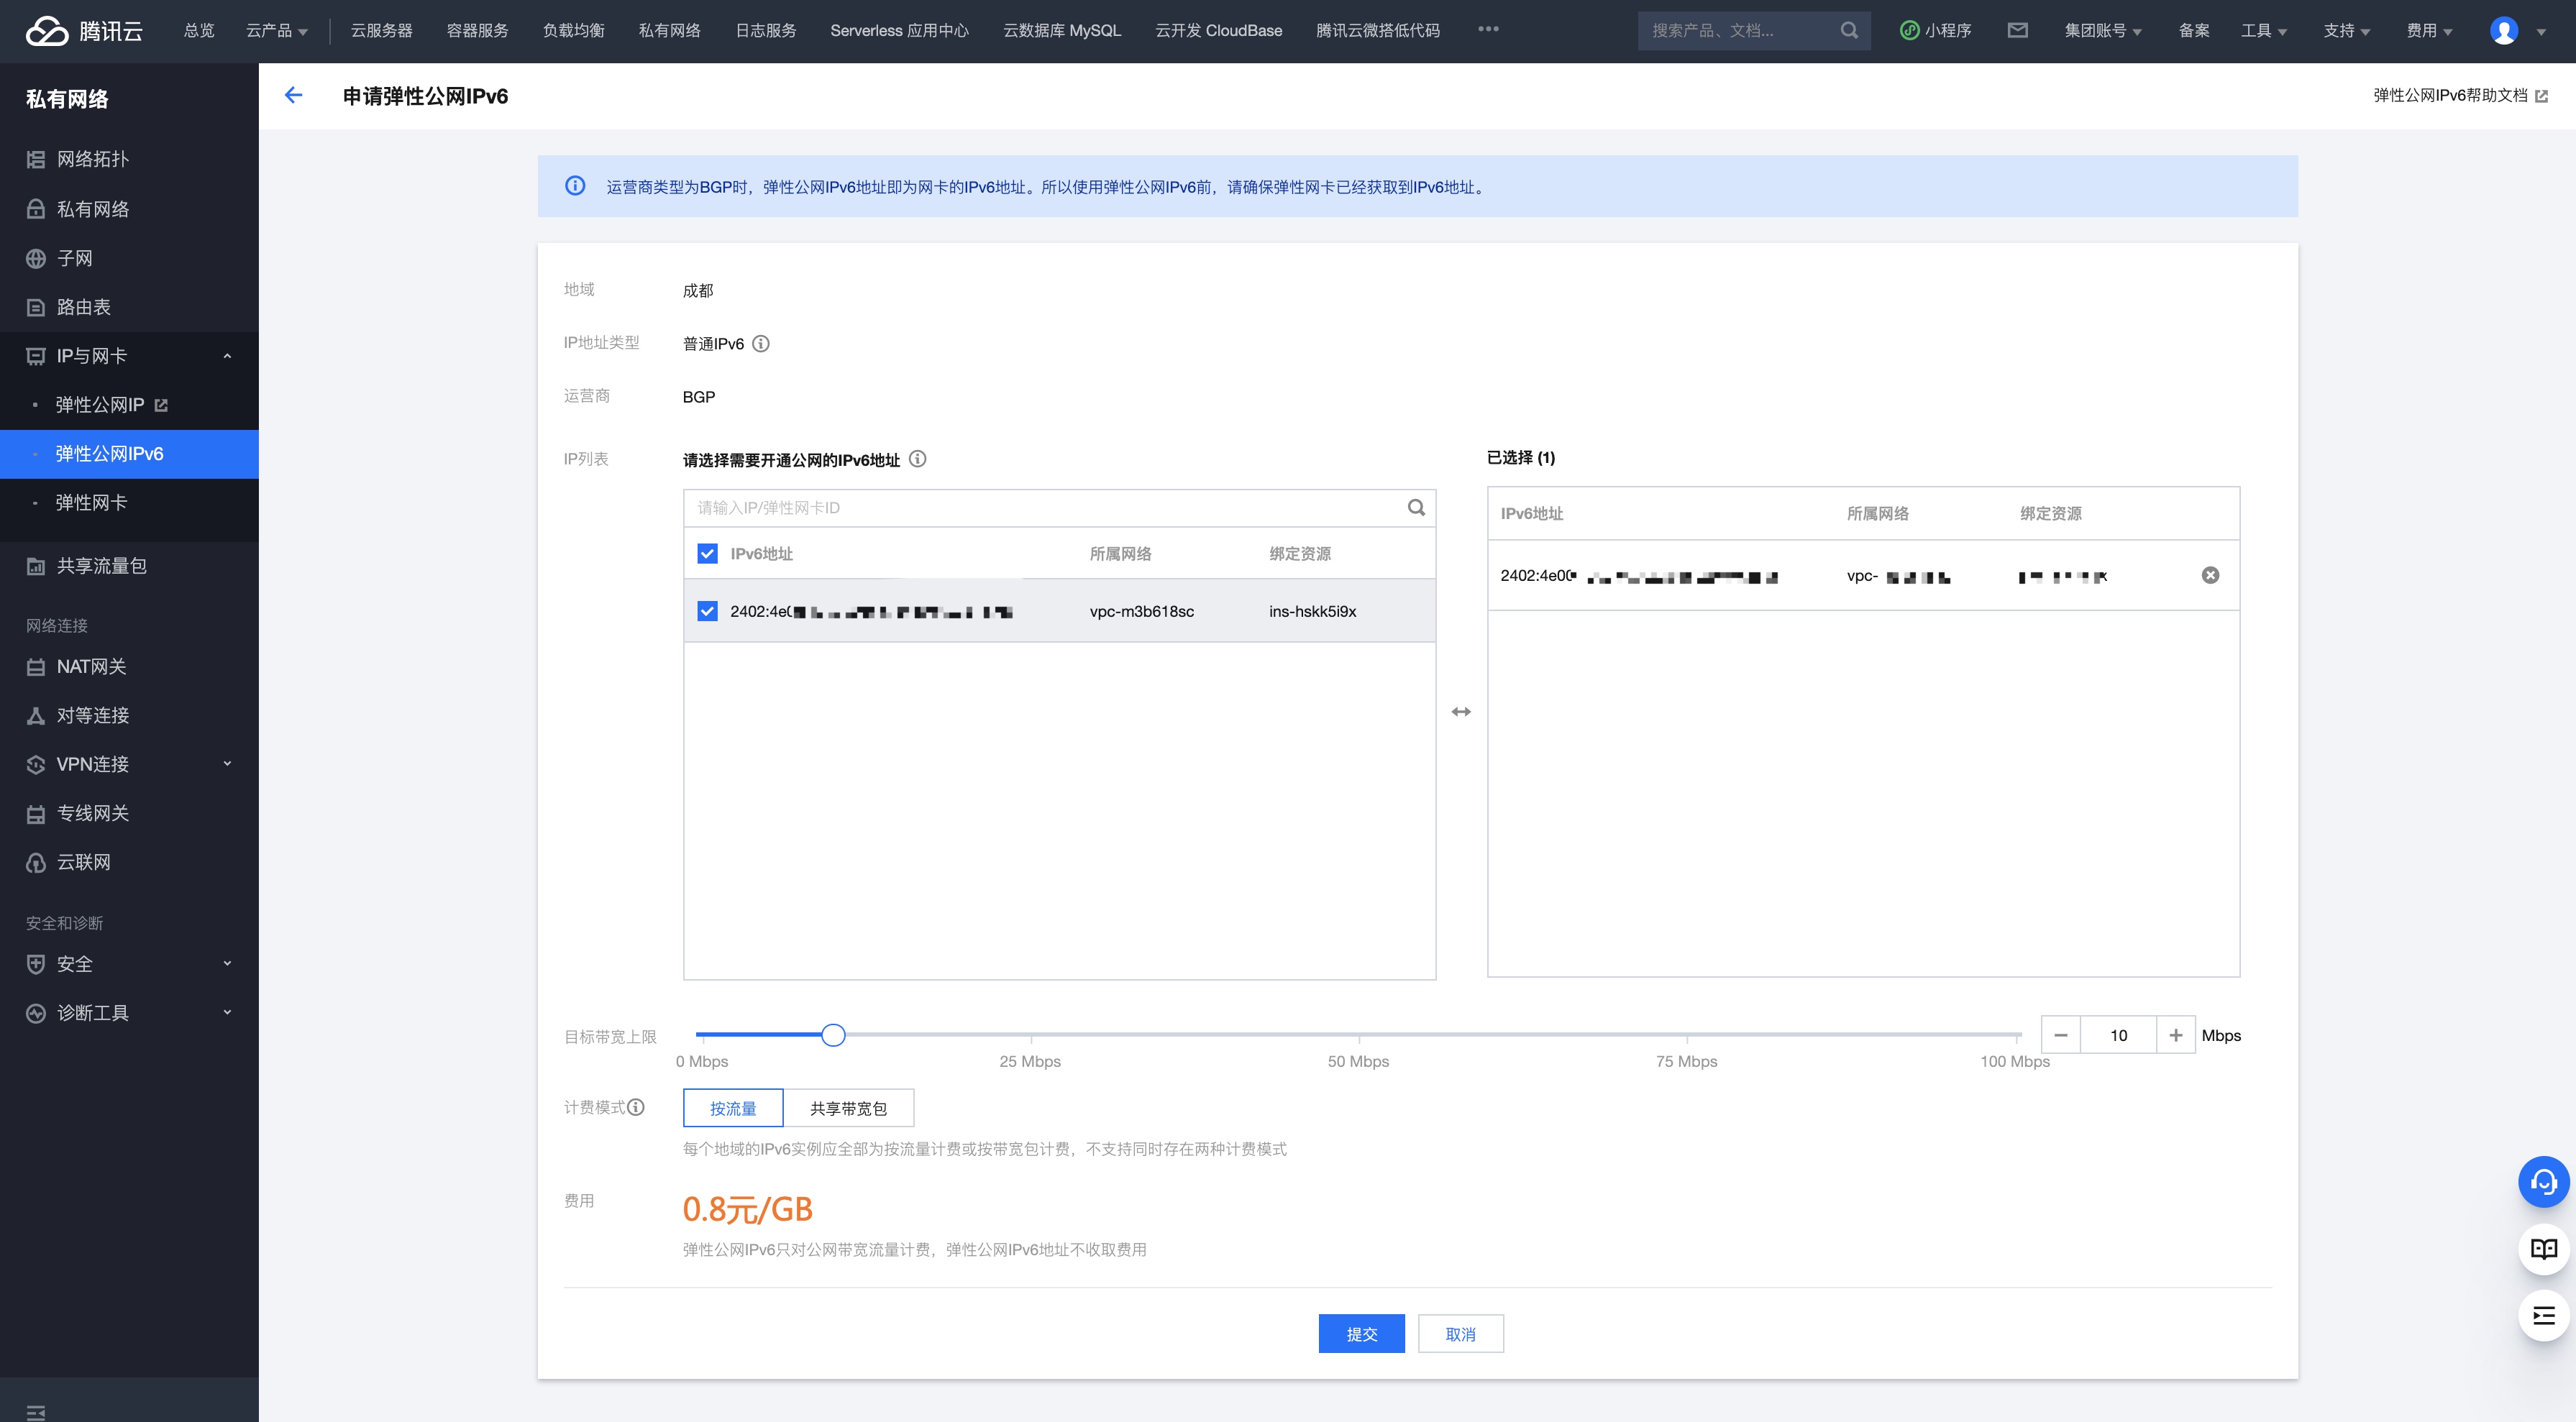Go to 云服务器 in top navigation
Viewport: 2576px width, 1422px height.
381,30
